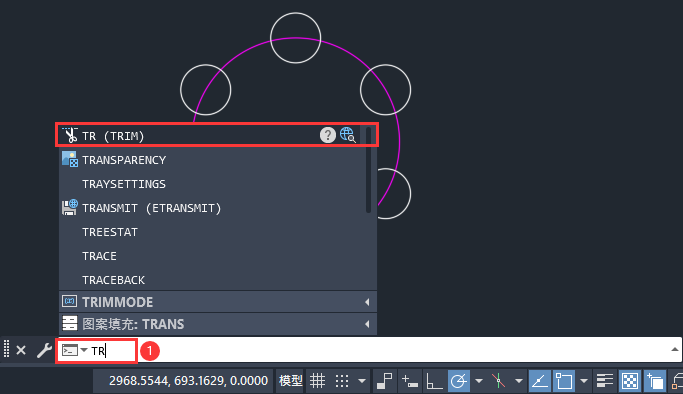Viewport: 683px width, 394px height.
Task: Pick TRACE from the command list
Action: click(212, 256)
